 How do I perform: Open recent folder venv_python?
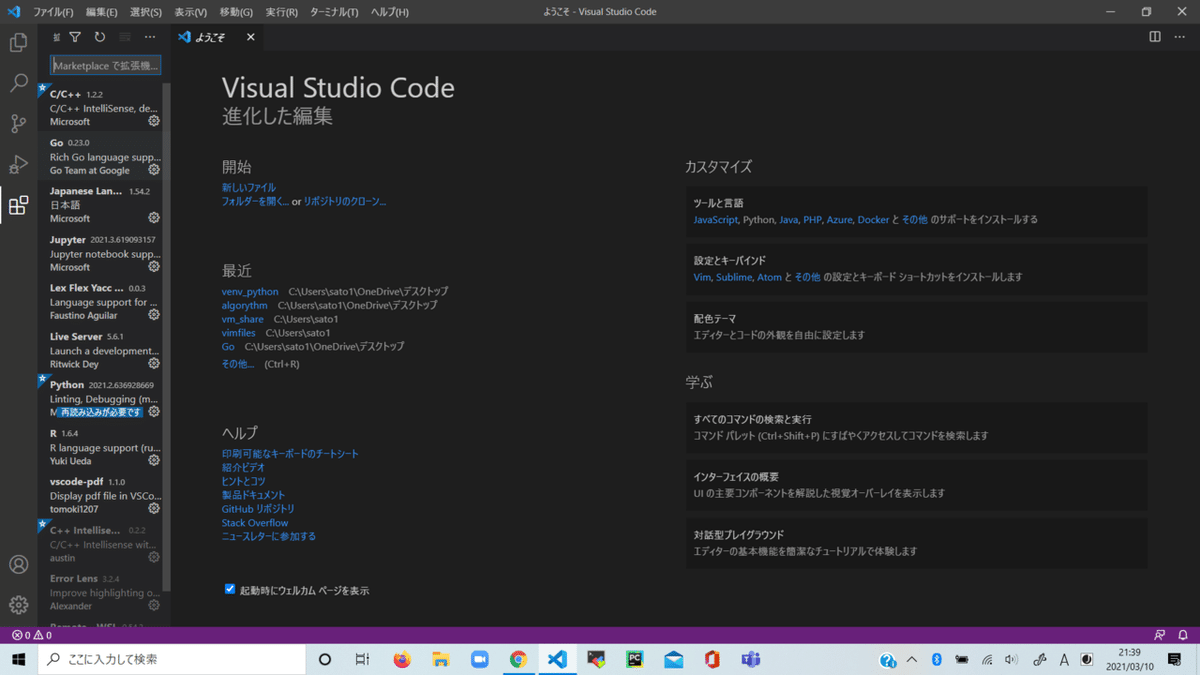point(250,291)
